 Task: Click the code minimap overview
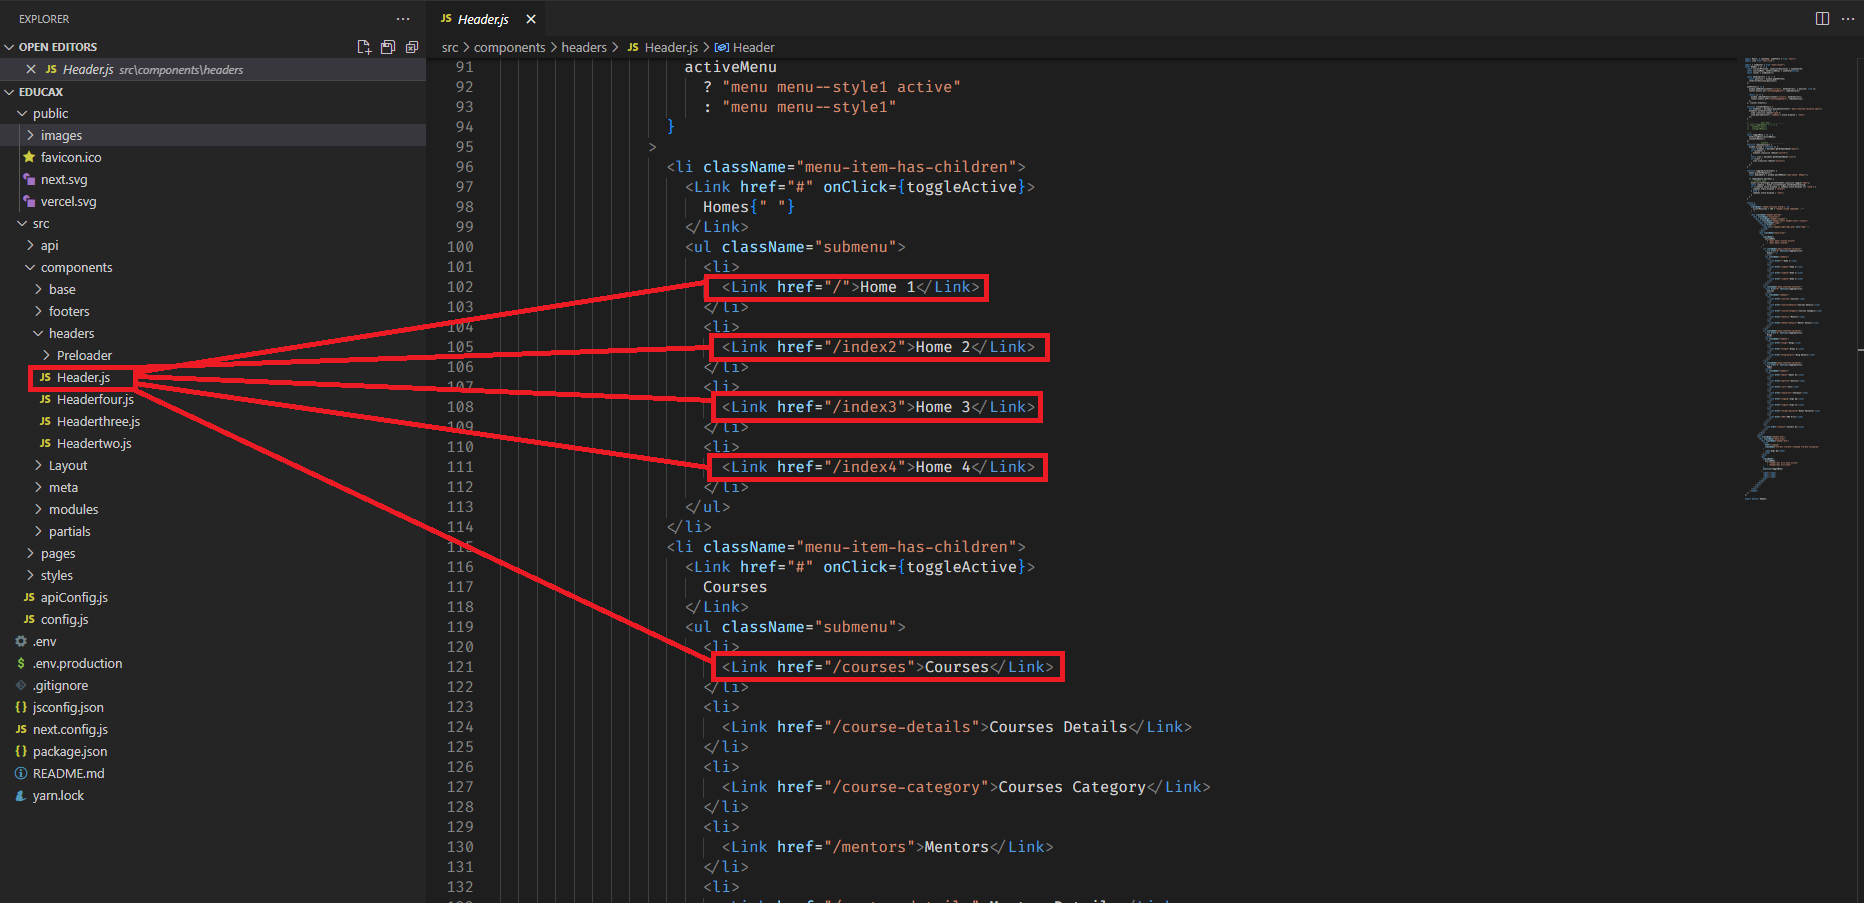click(x=1788, y=250)
